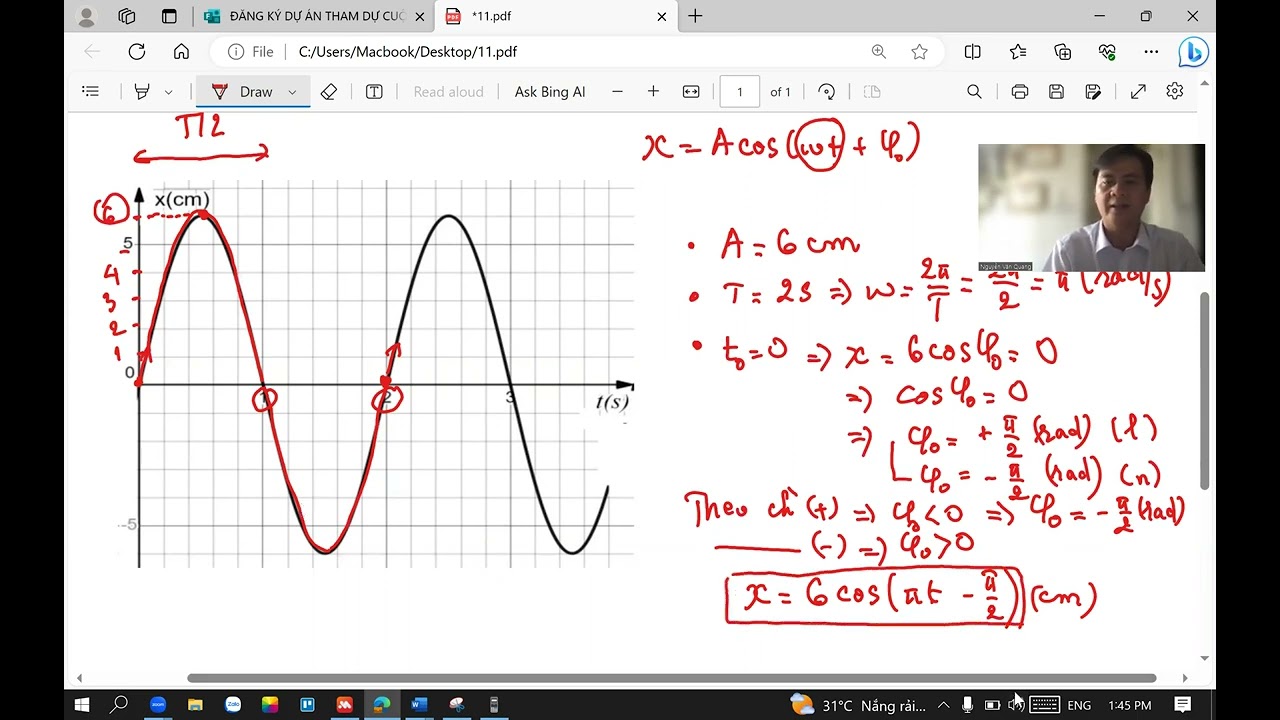This screenshot has height=720, width=1280.
Task: Open Trello from the taskbar
Action: coord(307,705)
